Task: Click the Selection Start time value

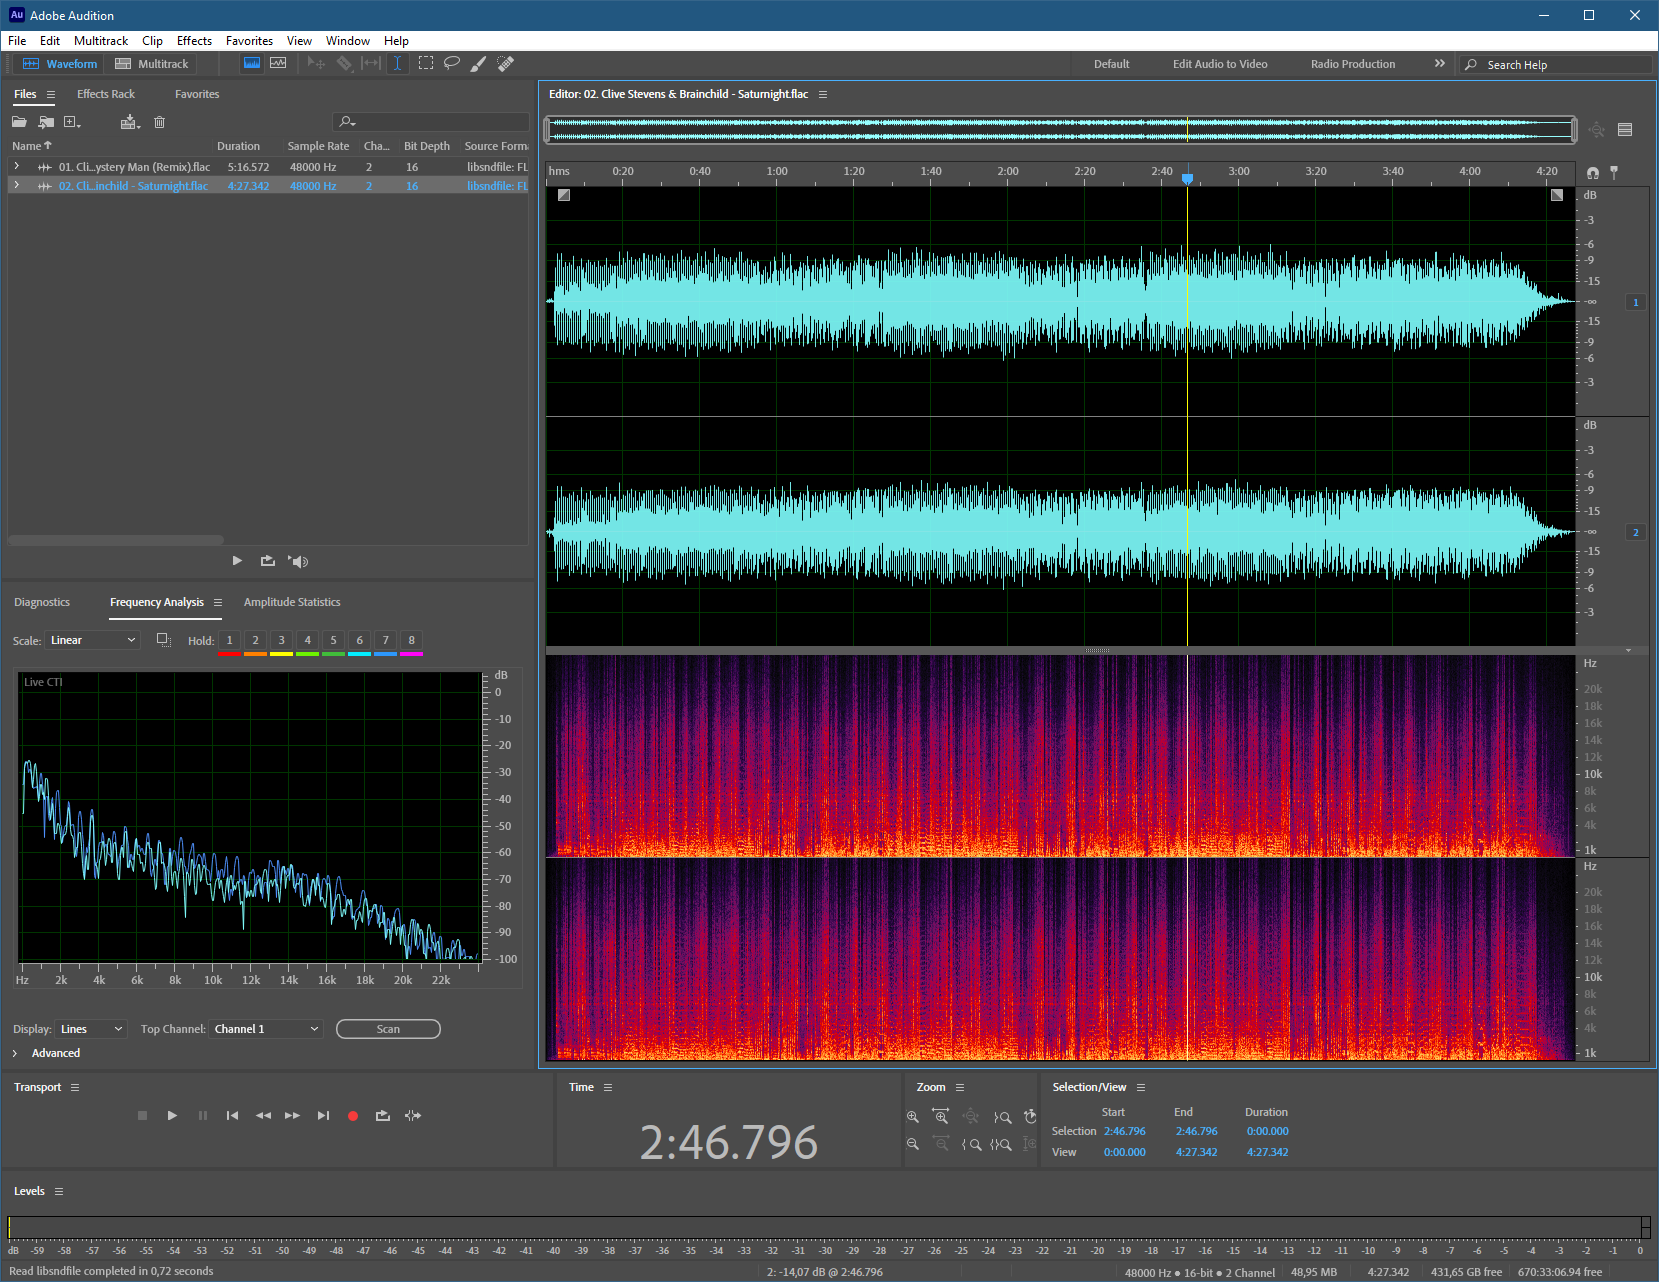Action: 1124,1131
